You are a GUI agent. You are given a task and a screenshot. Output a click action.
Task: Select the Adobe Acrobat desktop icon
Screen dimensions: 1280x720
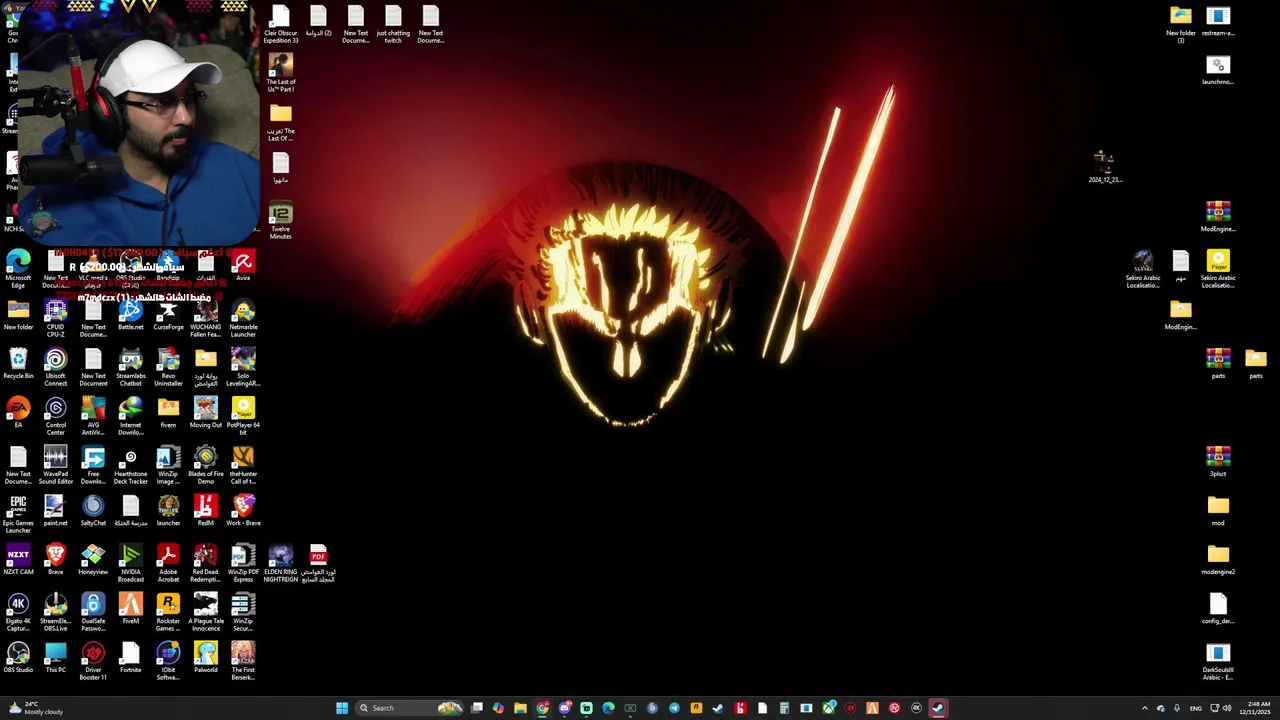click(168, 564)
